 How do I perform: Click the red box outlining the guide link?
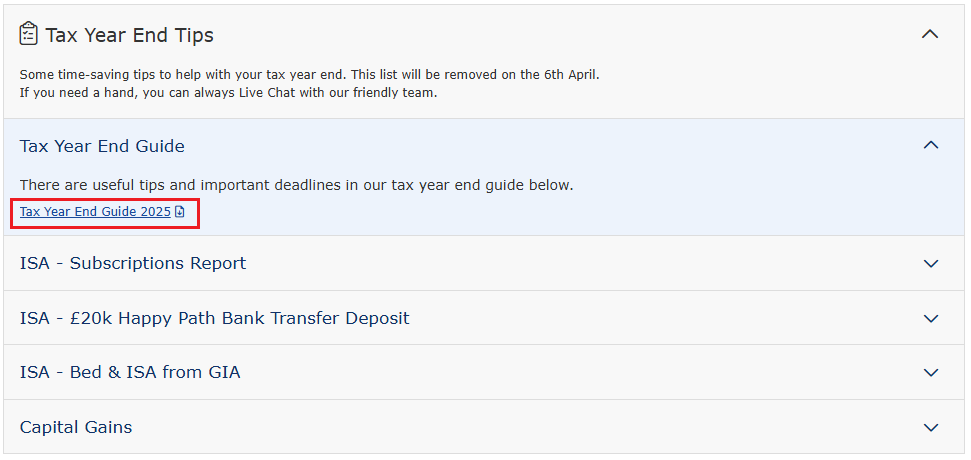105,214
